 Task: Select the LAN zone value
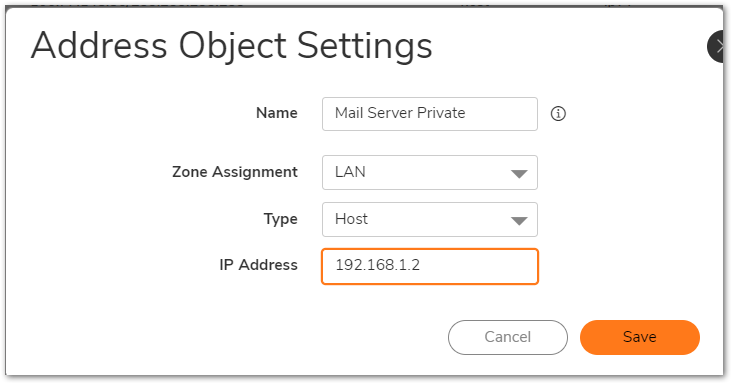[x=350, y=172]
